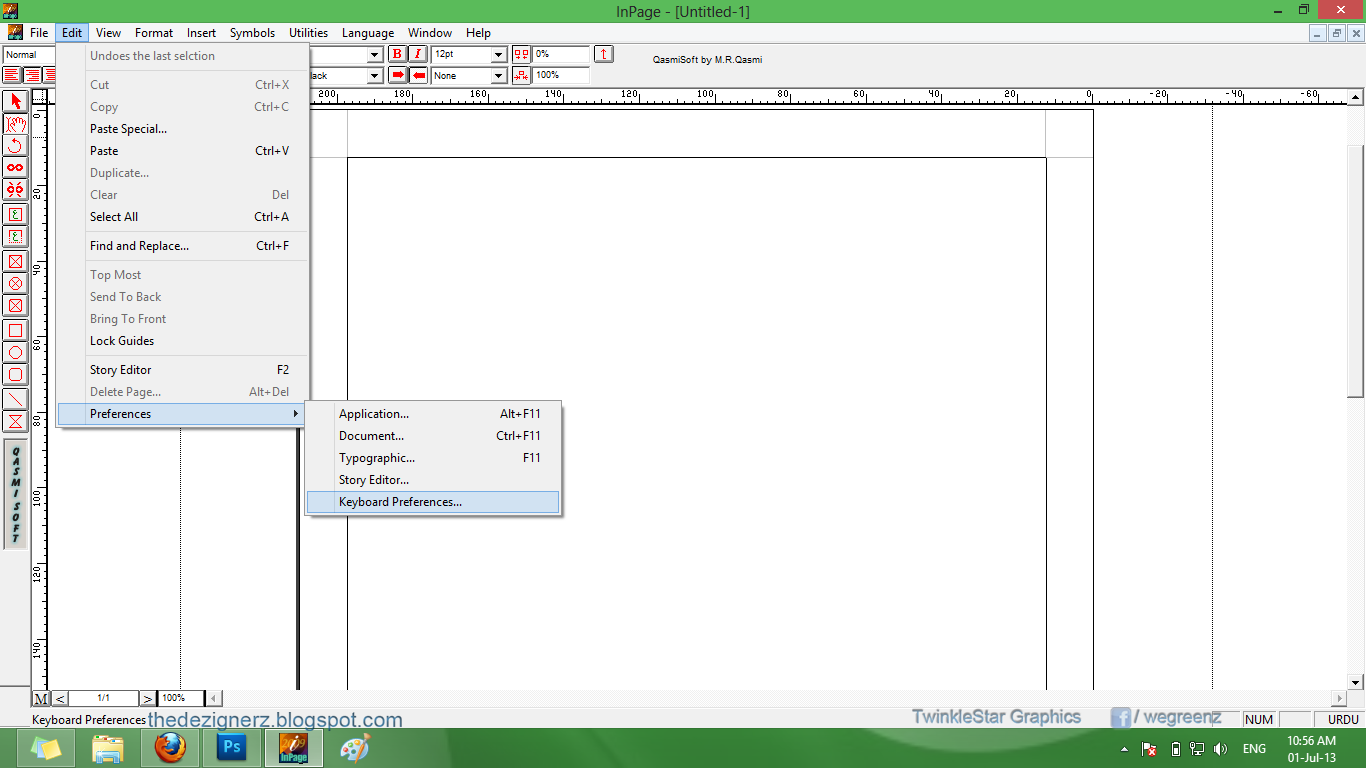The width and height of the screenshot is (1366, 768).
Task: Open the File menu
Action: coord(39,33)
